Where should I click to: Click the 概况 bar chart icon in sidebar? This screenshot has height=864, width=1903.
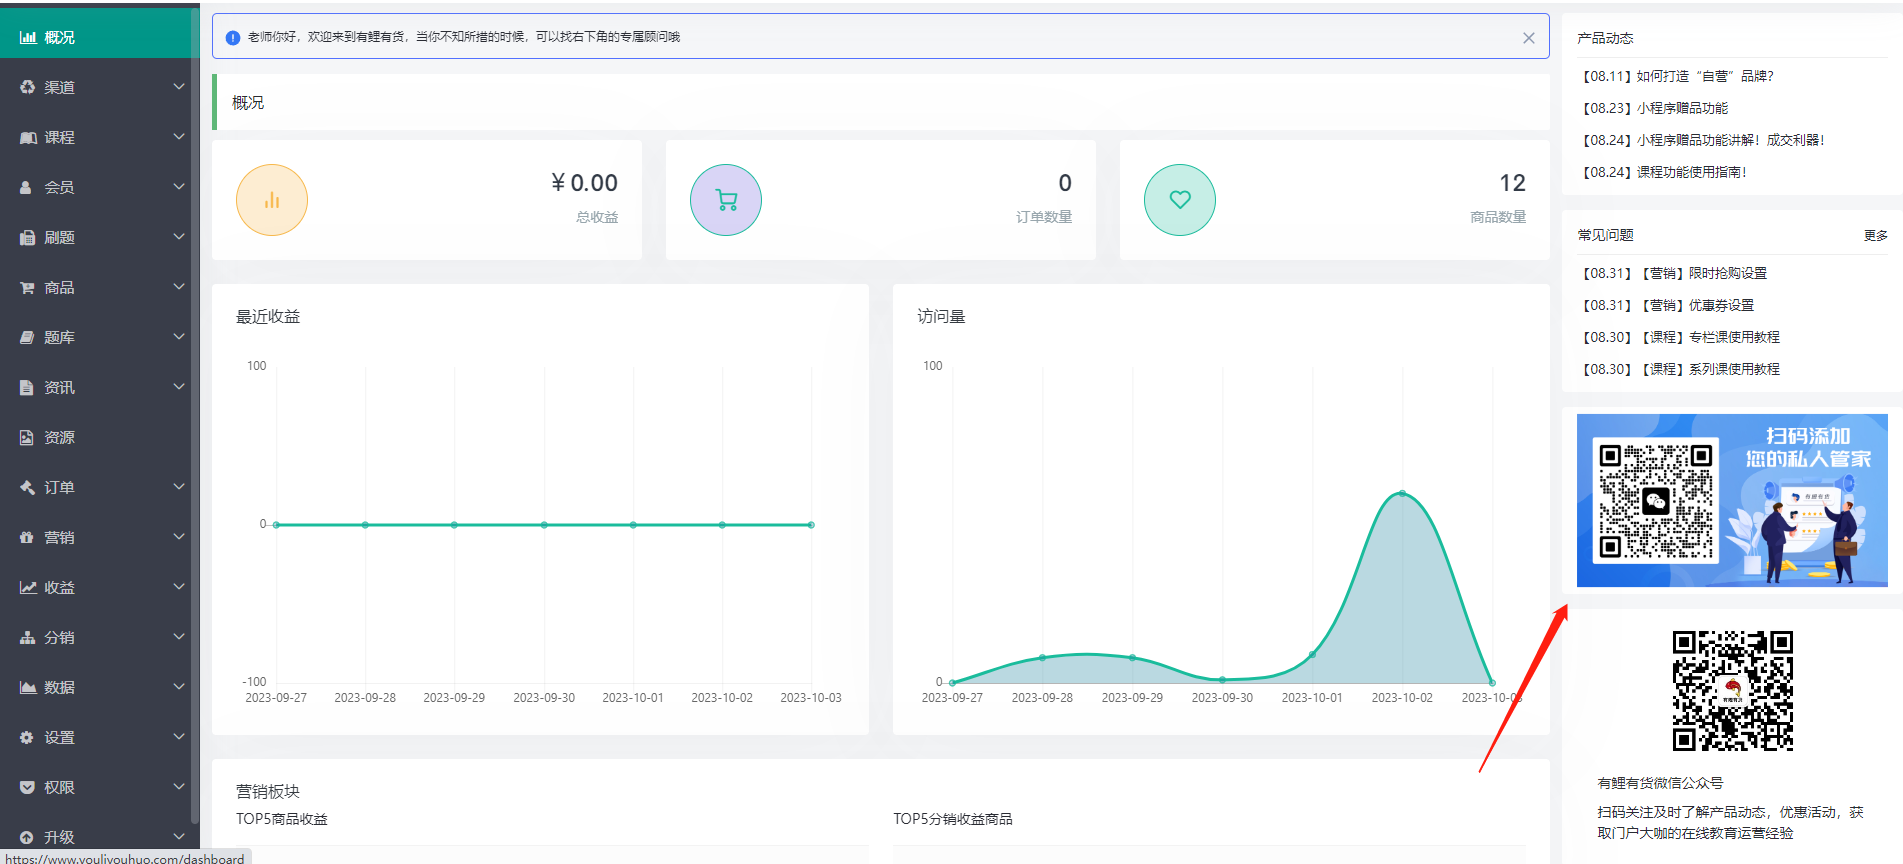(x=28, y=37)
